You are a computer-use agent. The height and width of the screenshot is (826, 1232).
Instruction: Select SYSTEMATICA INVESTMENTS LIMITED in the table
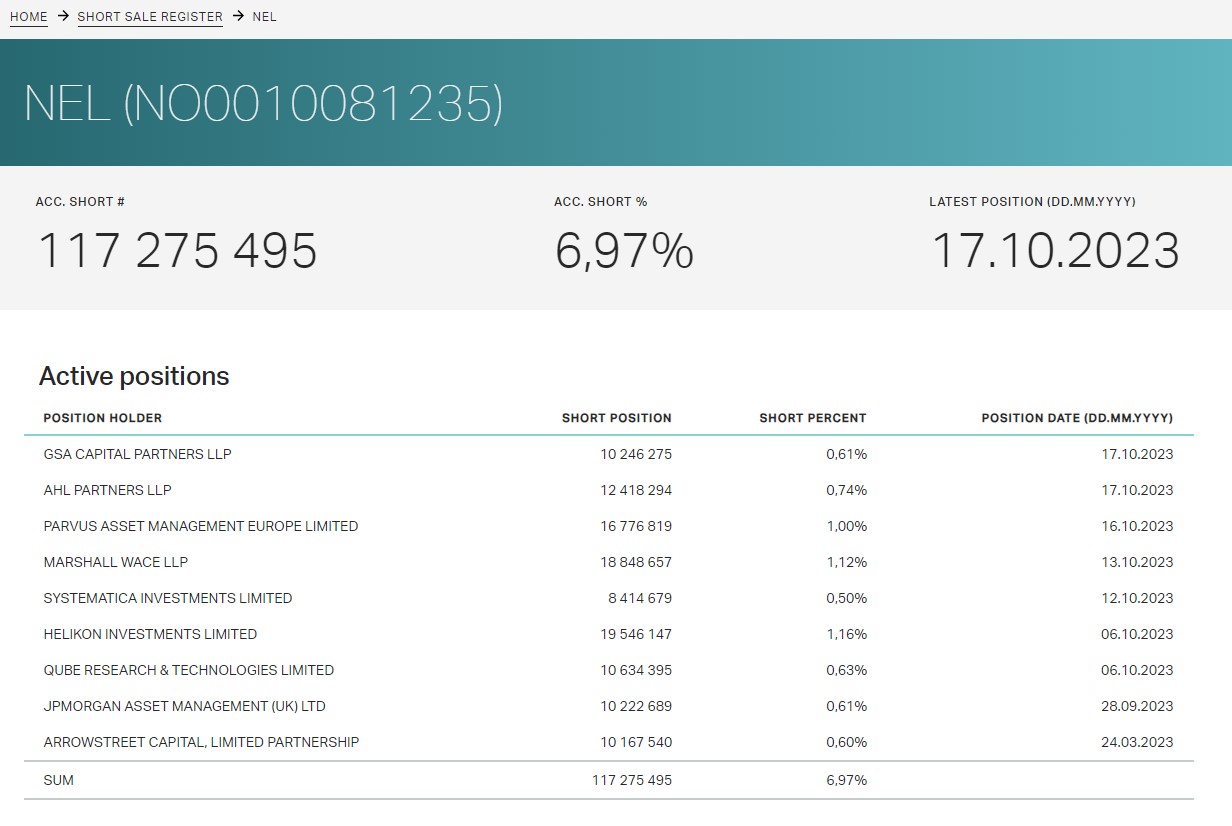[x=167, y=598]
